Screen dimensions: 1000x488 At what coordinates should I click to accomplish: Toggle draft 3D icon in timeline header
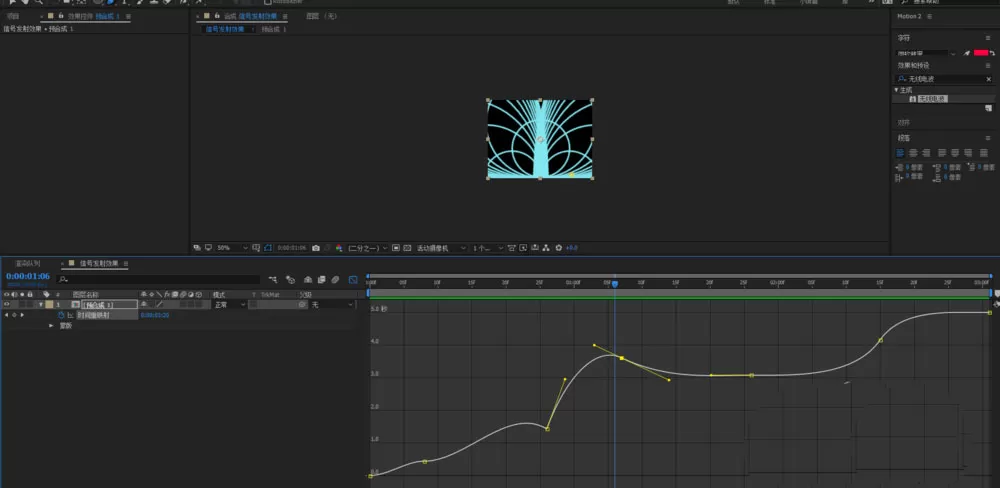click(x=290, y=280)
